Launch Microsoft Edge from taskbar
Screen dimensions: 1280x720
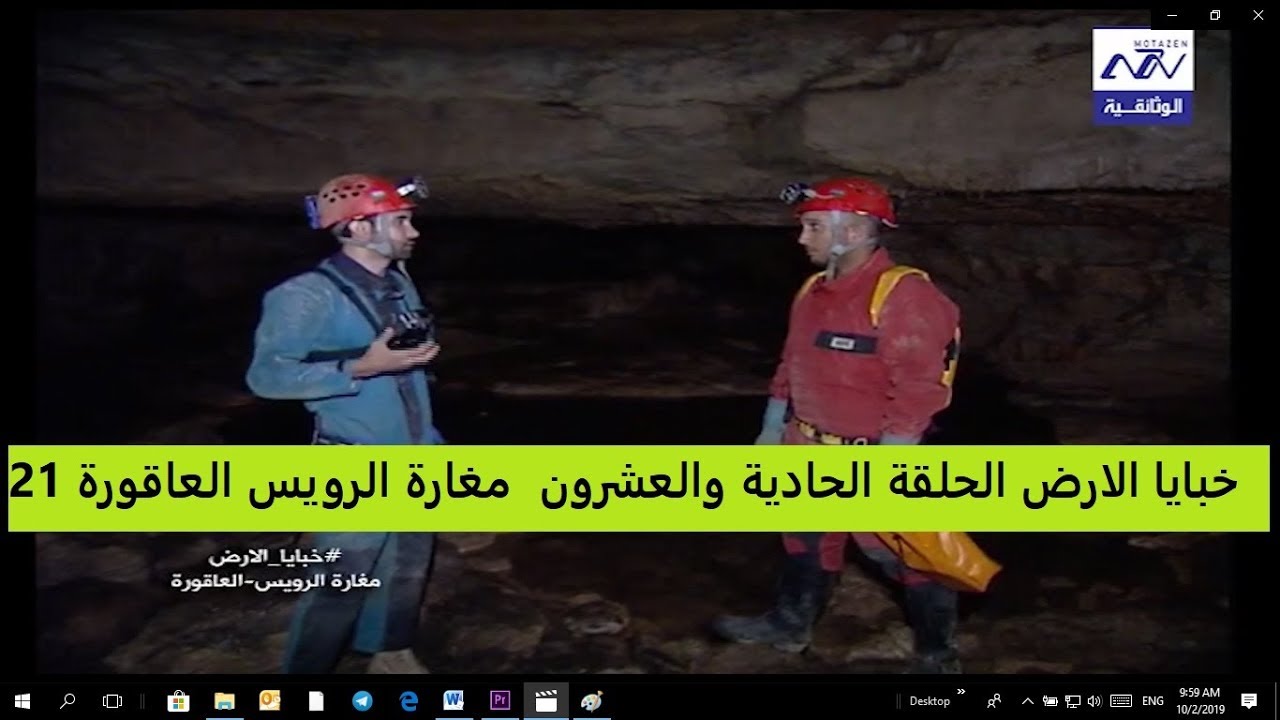(408, 701)
